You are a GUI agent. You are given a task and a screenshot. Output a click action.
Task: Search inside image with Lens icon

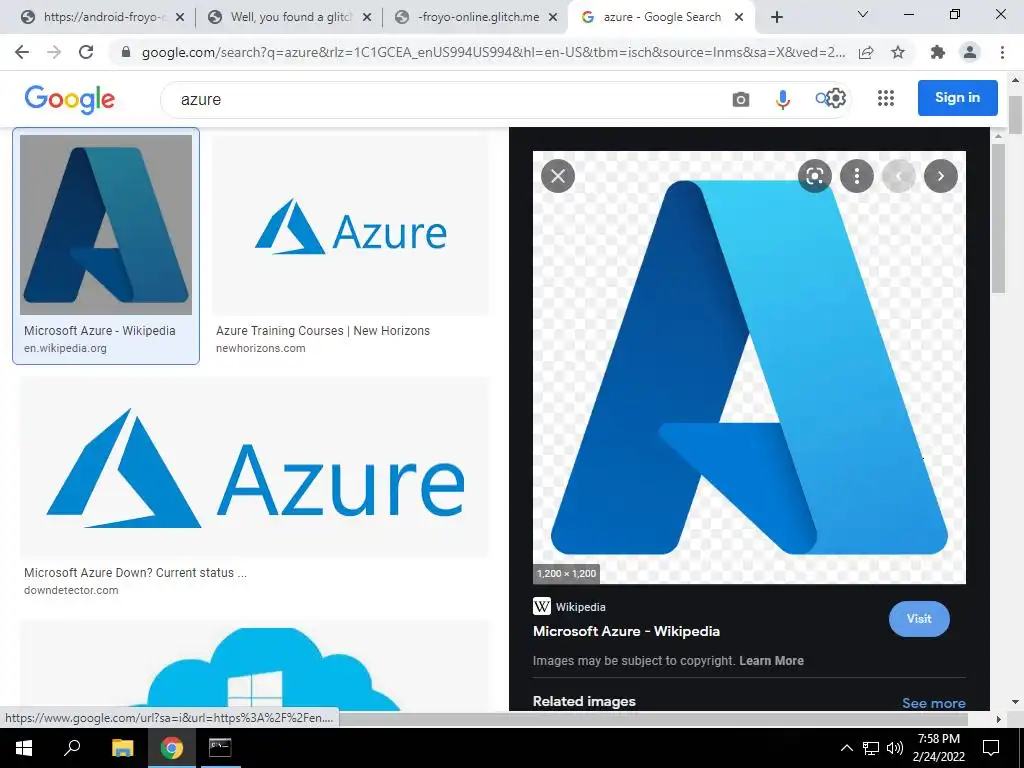click(x=814, y=176)
